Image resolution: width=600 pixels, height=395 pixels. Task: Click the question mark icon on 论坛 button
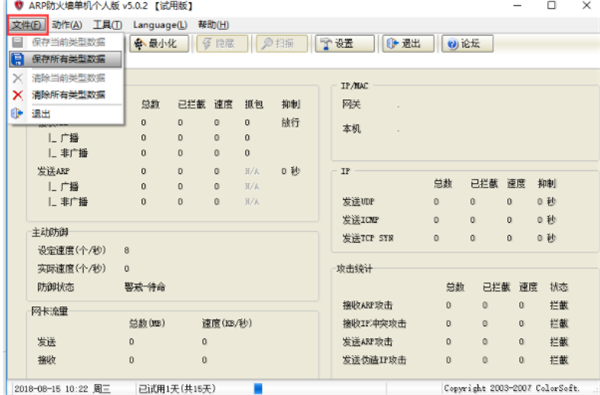pyautogui.click(x=453, y=44)
